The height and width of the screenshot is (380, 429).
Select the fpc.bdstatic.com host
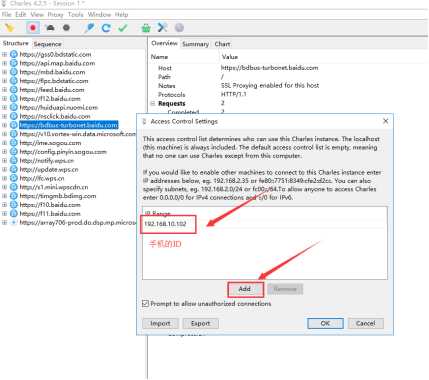click(54, 81)
